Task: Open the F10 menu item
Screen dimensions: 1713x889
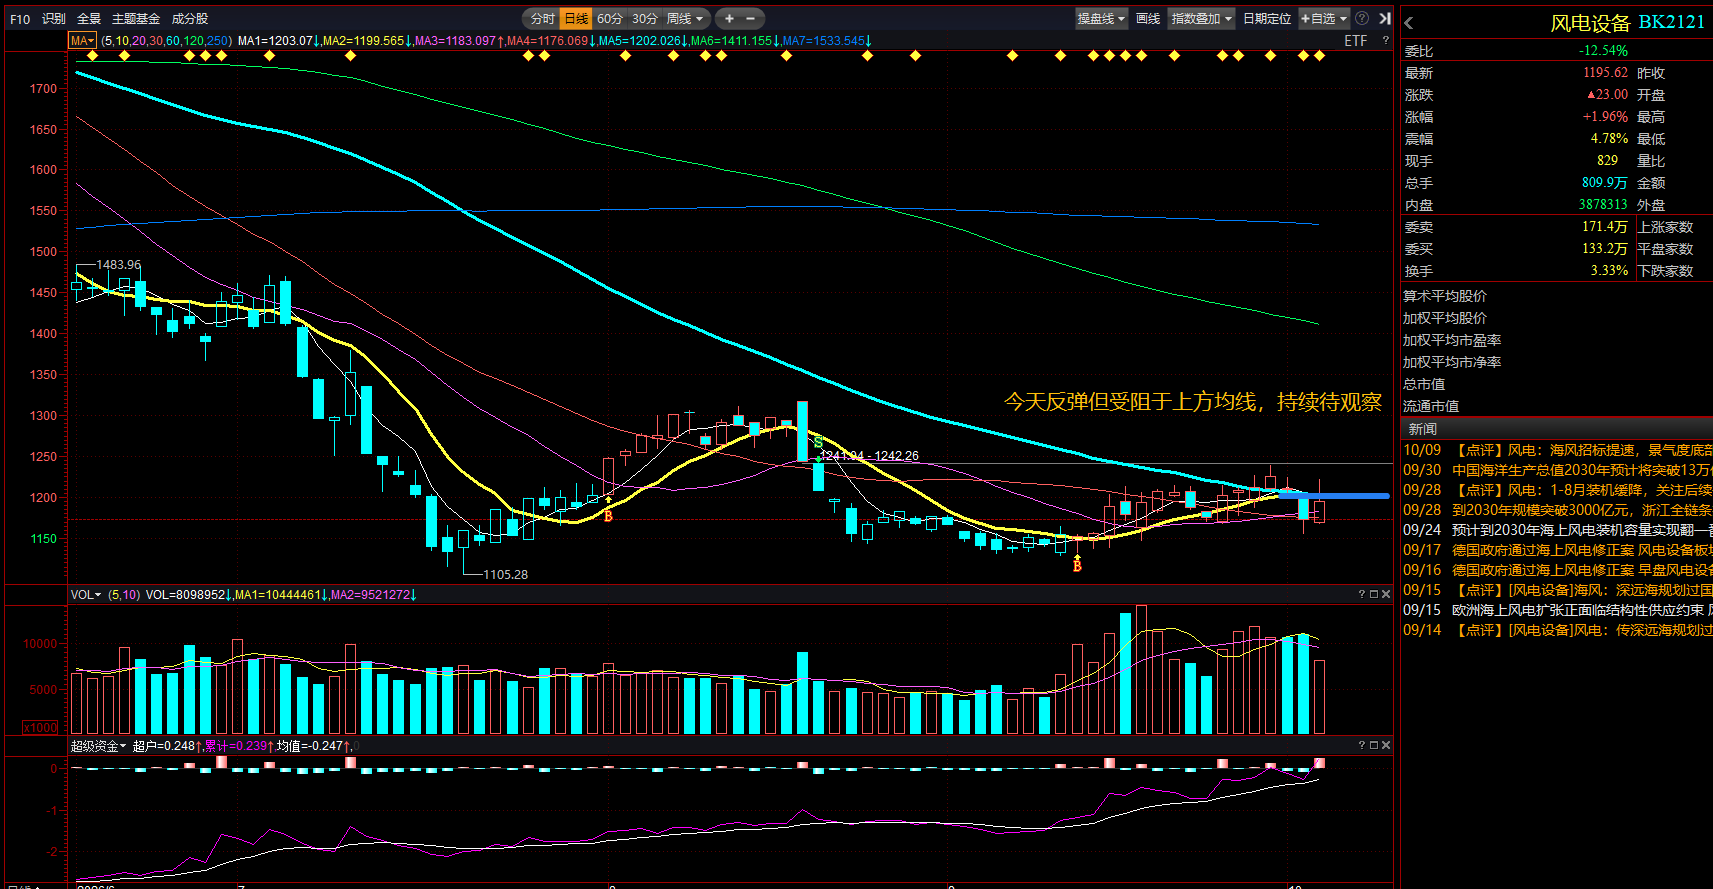Action: point(20,18)
